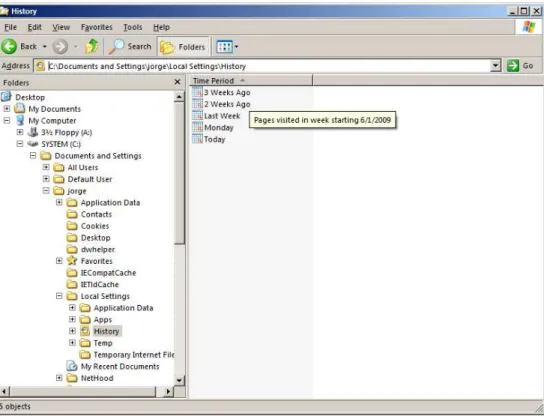Click the address bar History icon
The image size is (544, 416).
pos(40,66)
